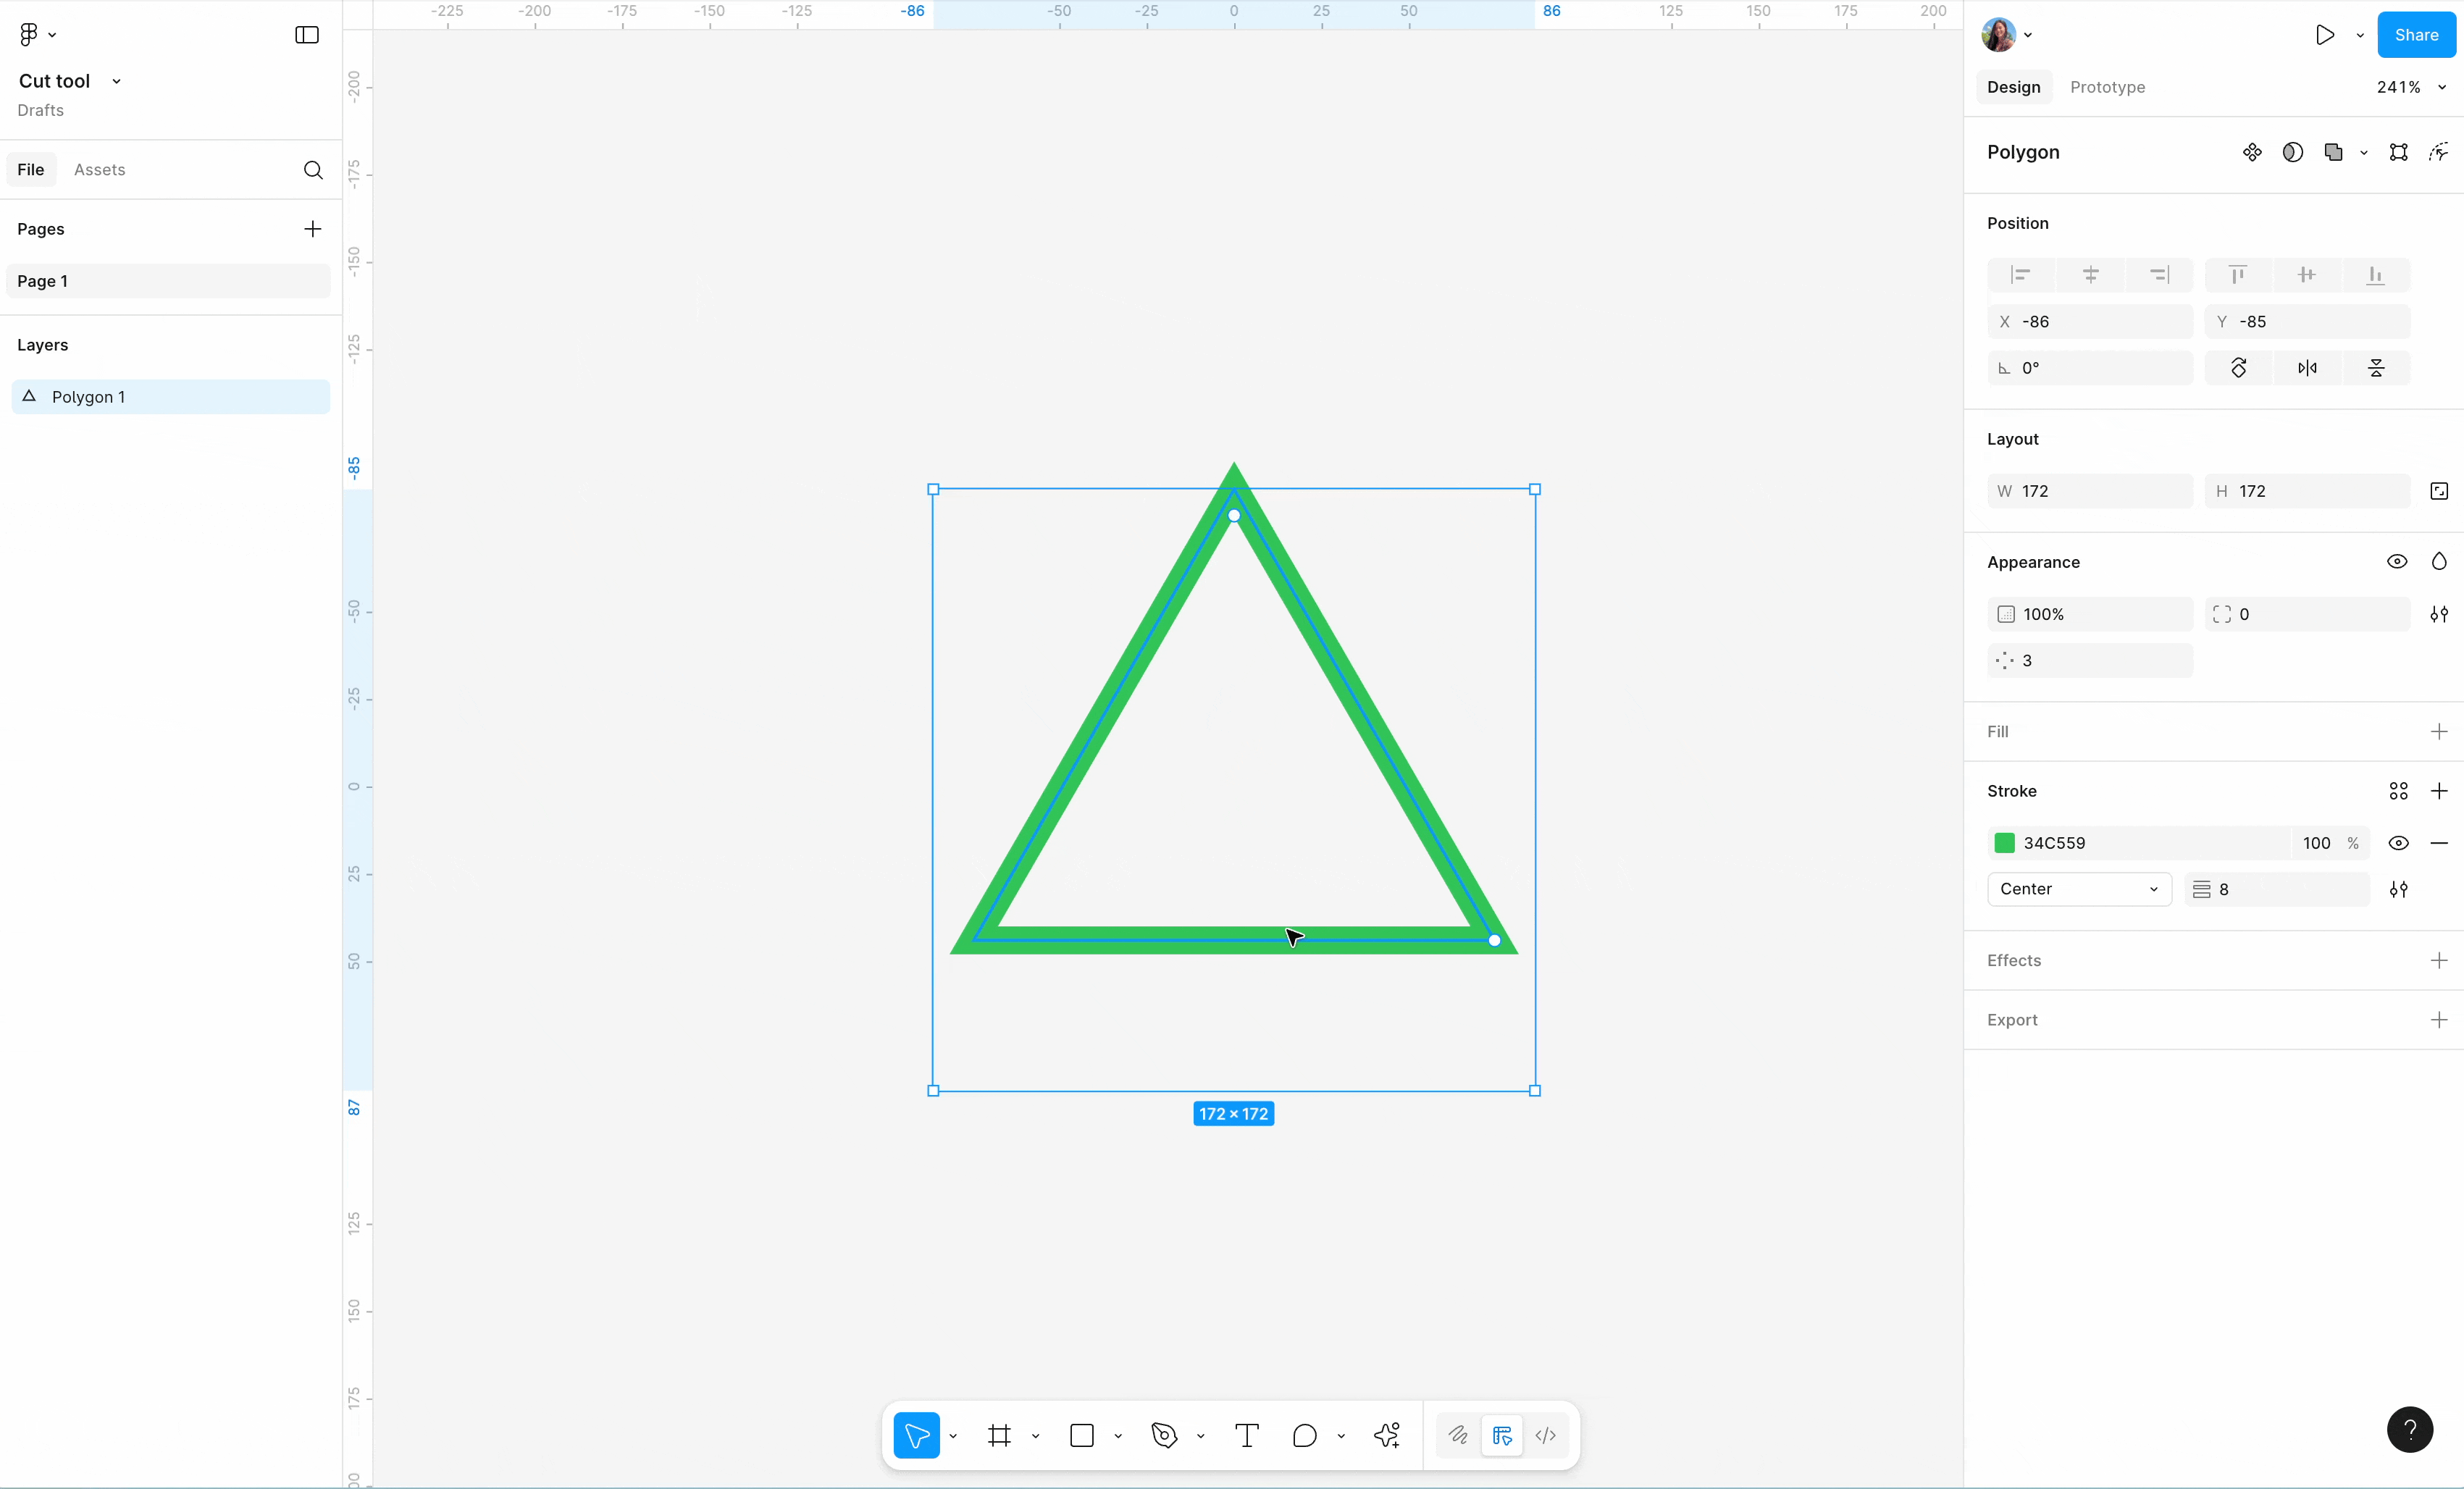Screen dimensions: 2464x1489
Task: Click the Share button
Action: (x=2416, y=35)
